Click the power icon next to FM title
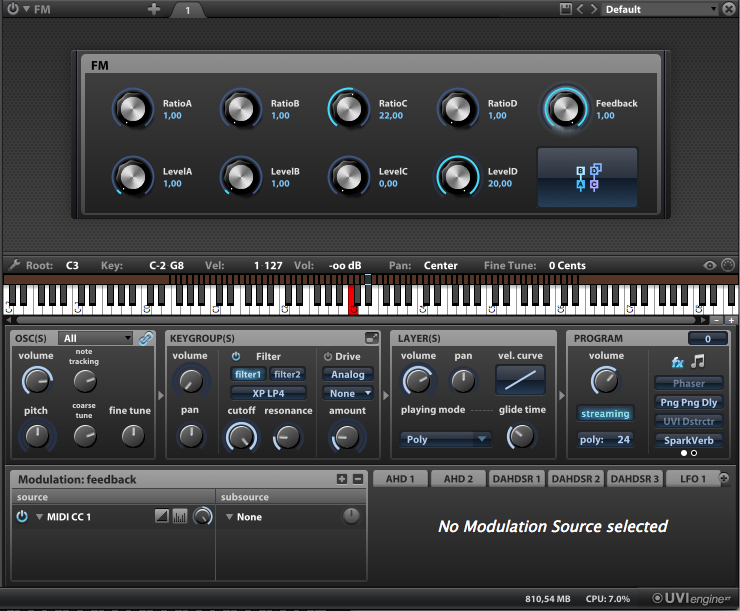This screenshot has height=611, width=740. click(x=13, y=8)
